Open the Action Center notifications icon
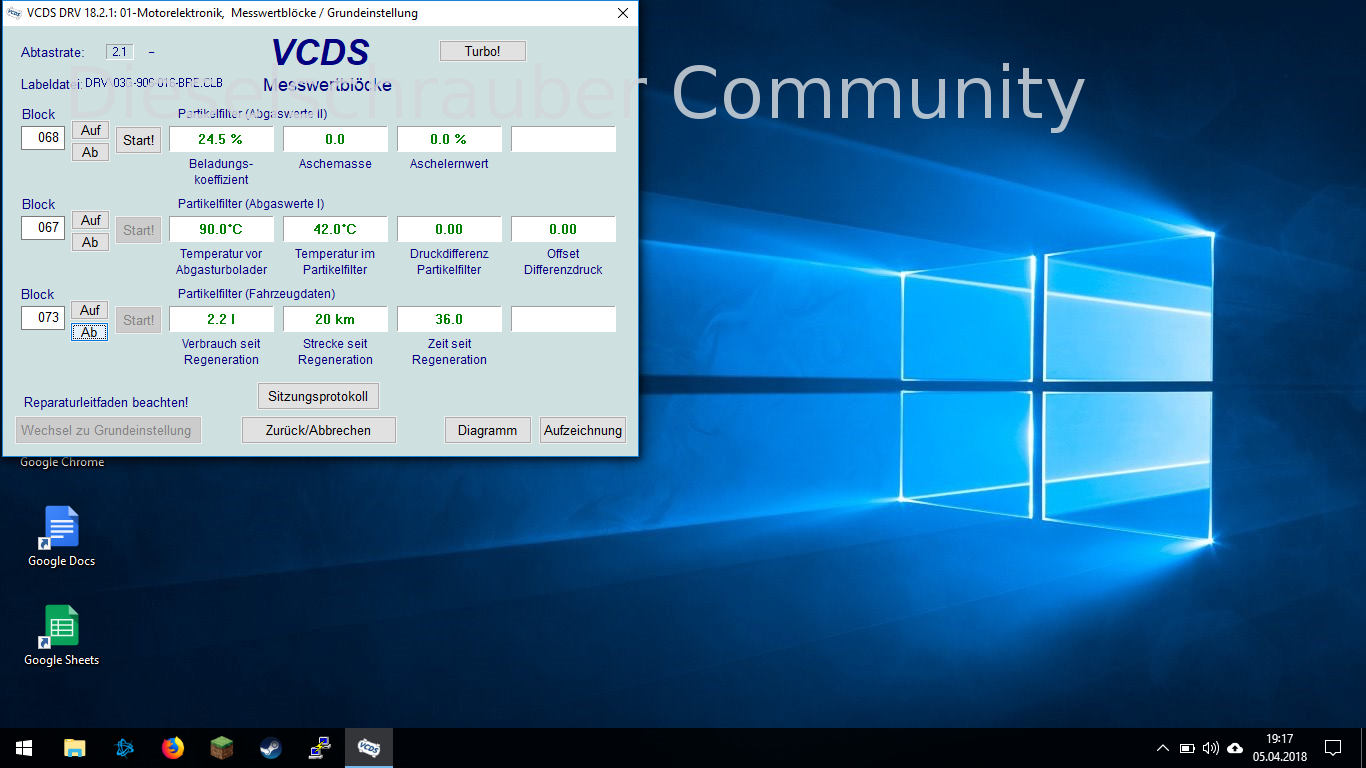Image resolution: width=1366 pixels, height=768 pixels. 1333,748
